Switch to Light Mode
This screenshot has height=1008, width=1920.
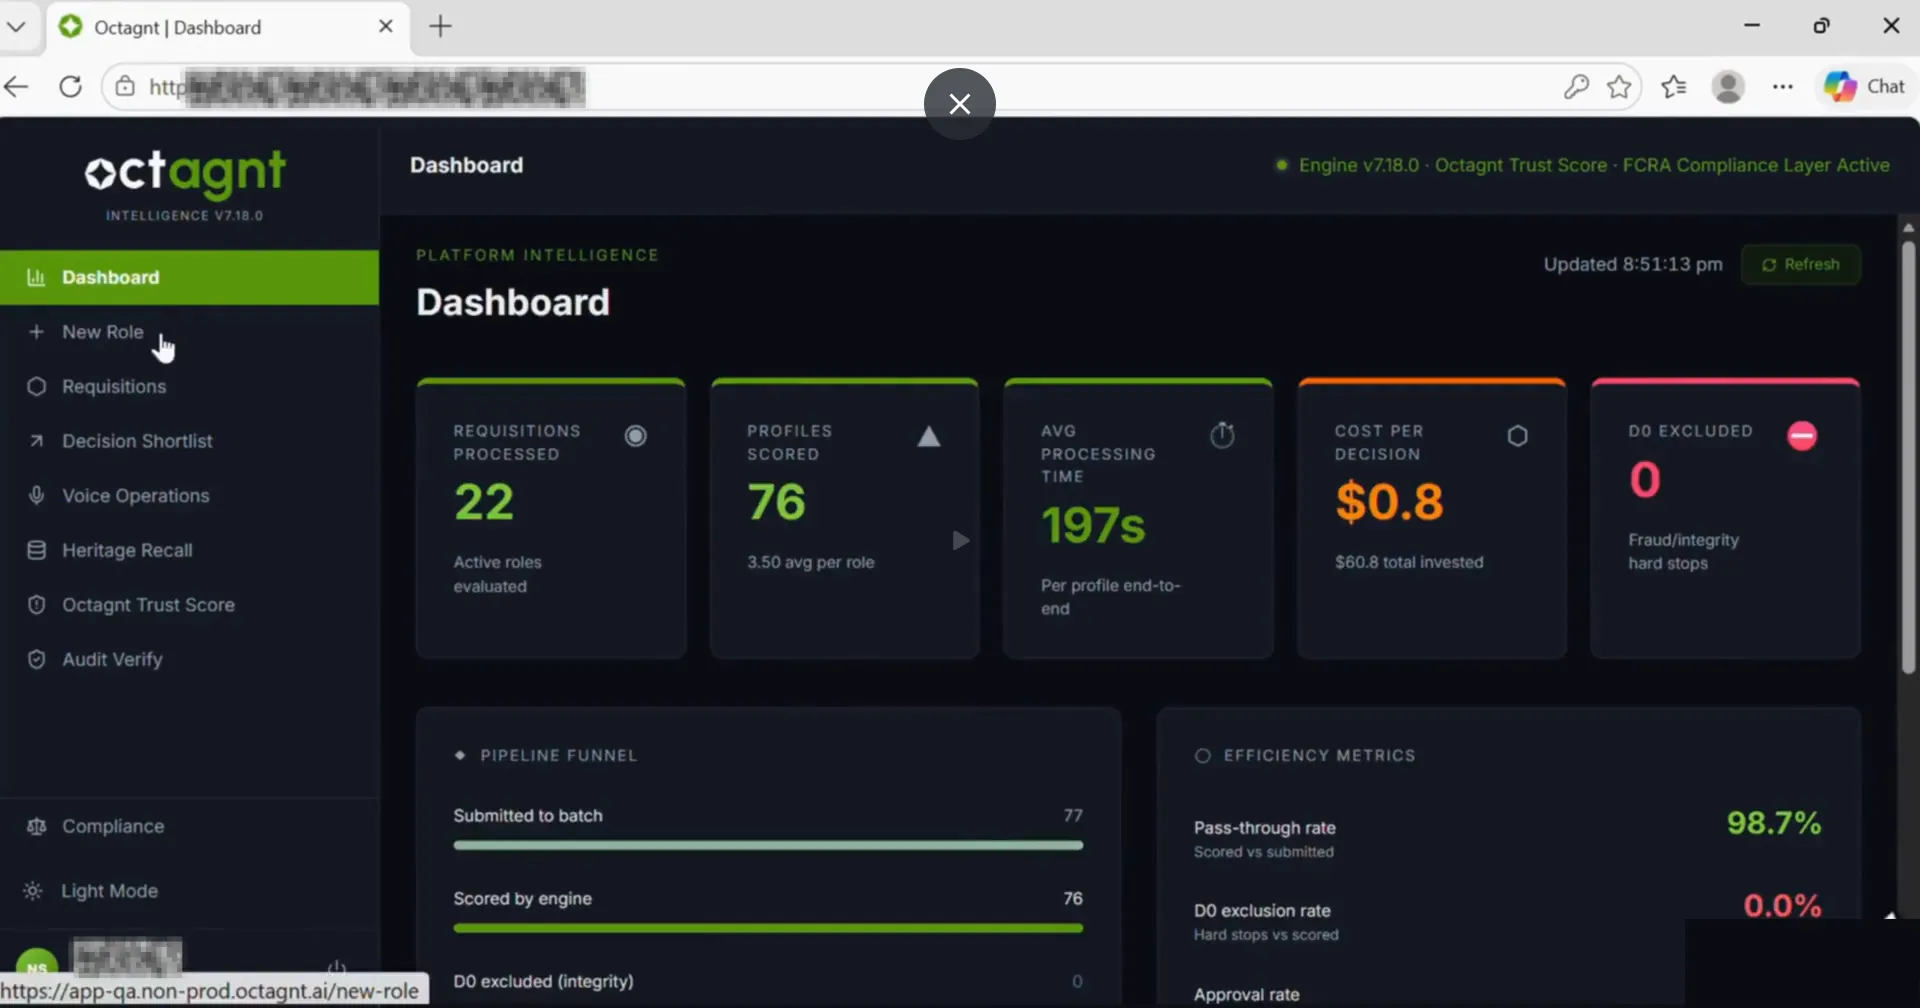click(189, 891)
